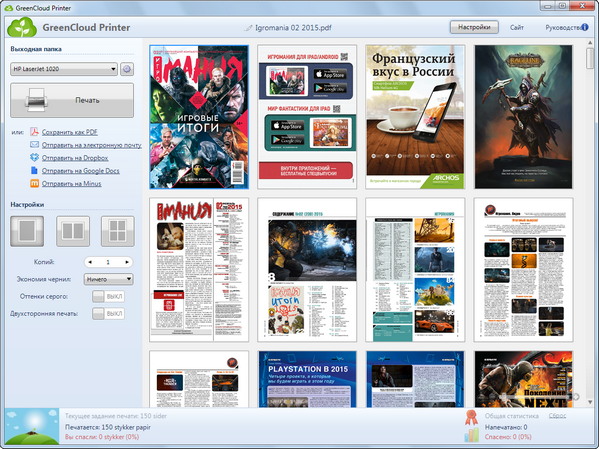Click the copies count field showing 1
Screen dimensions: 599x449
[x=108, y=262]
